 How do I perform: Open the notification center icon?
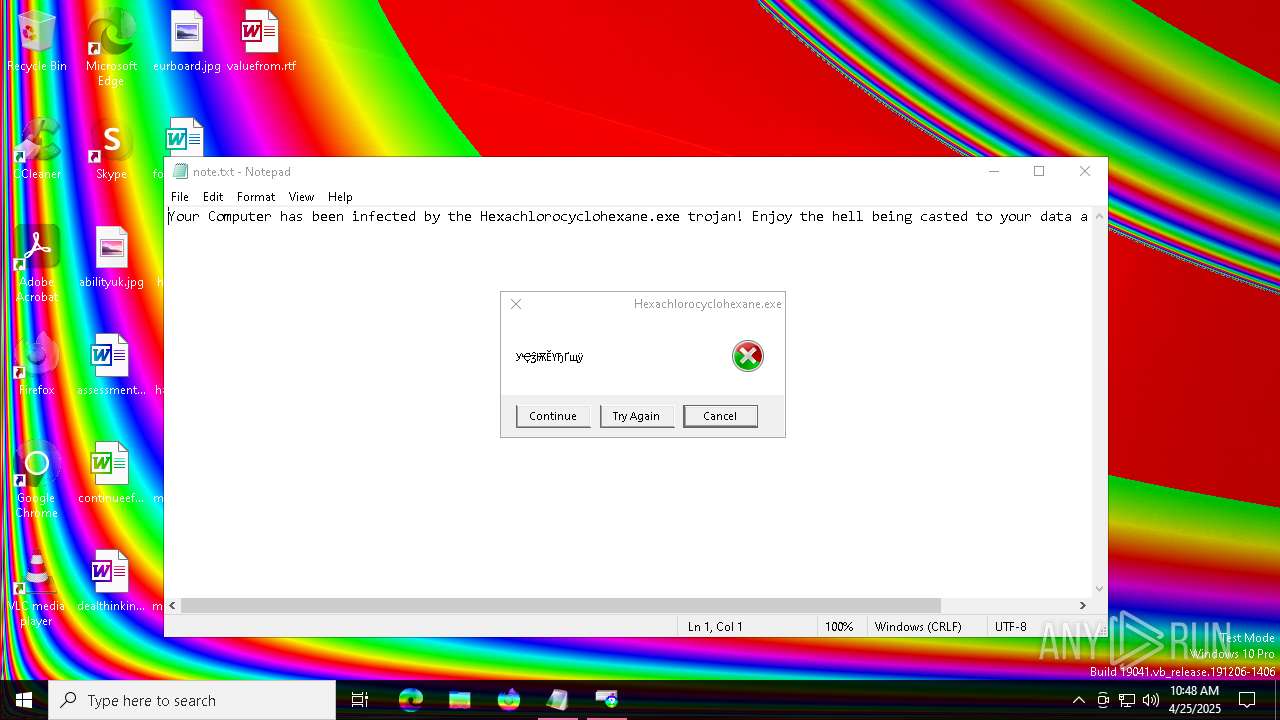[1247, 700]
